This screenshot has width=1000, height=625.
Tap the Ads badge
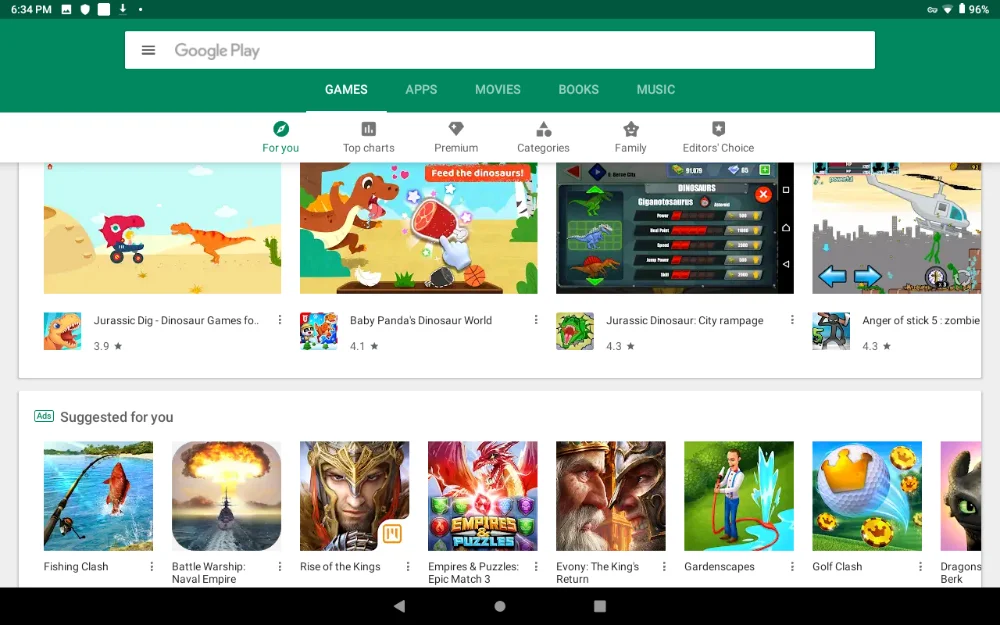coord(44,416)
